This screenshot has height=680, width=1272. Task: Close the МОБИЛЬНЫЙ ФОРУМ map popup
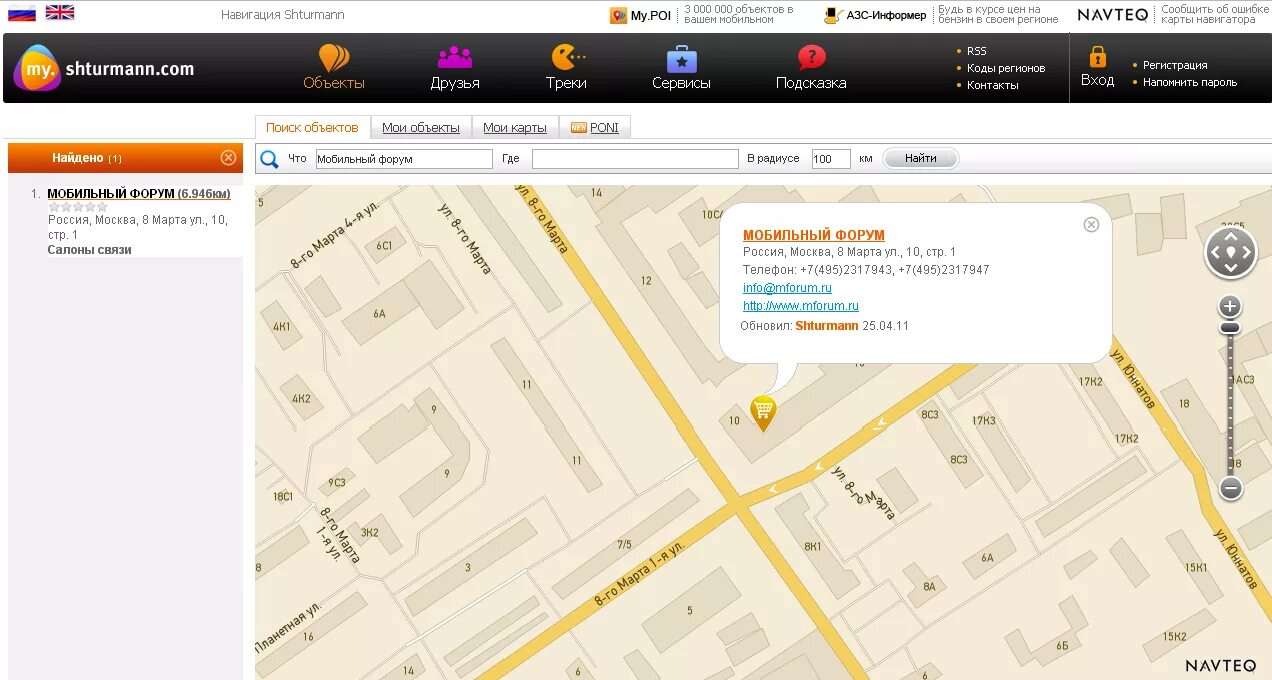tap(1091, 224)
